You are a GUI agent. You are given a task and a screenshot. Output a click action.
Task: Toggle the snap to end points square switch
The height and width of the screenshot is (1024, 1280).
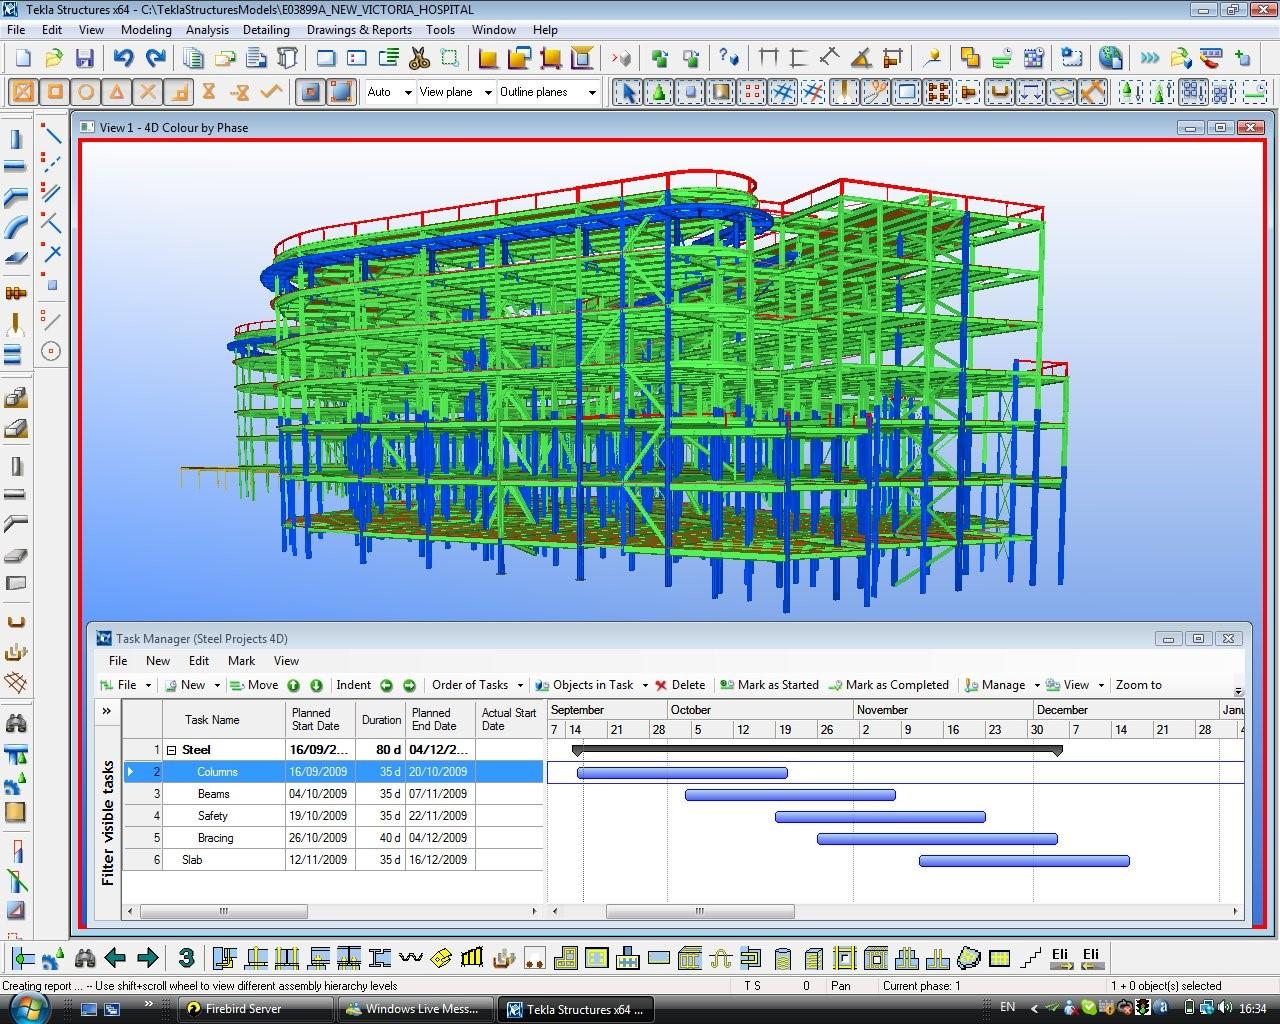(x=55, y=92)
